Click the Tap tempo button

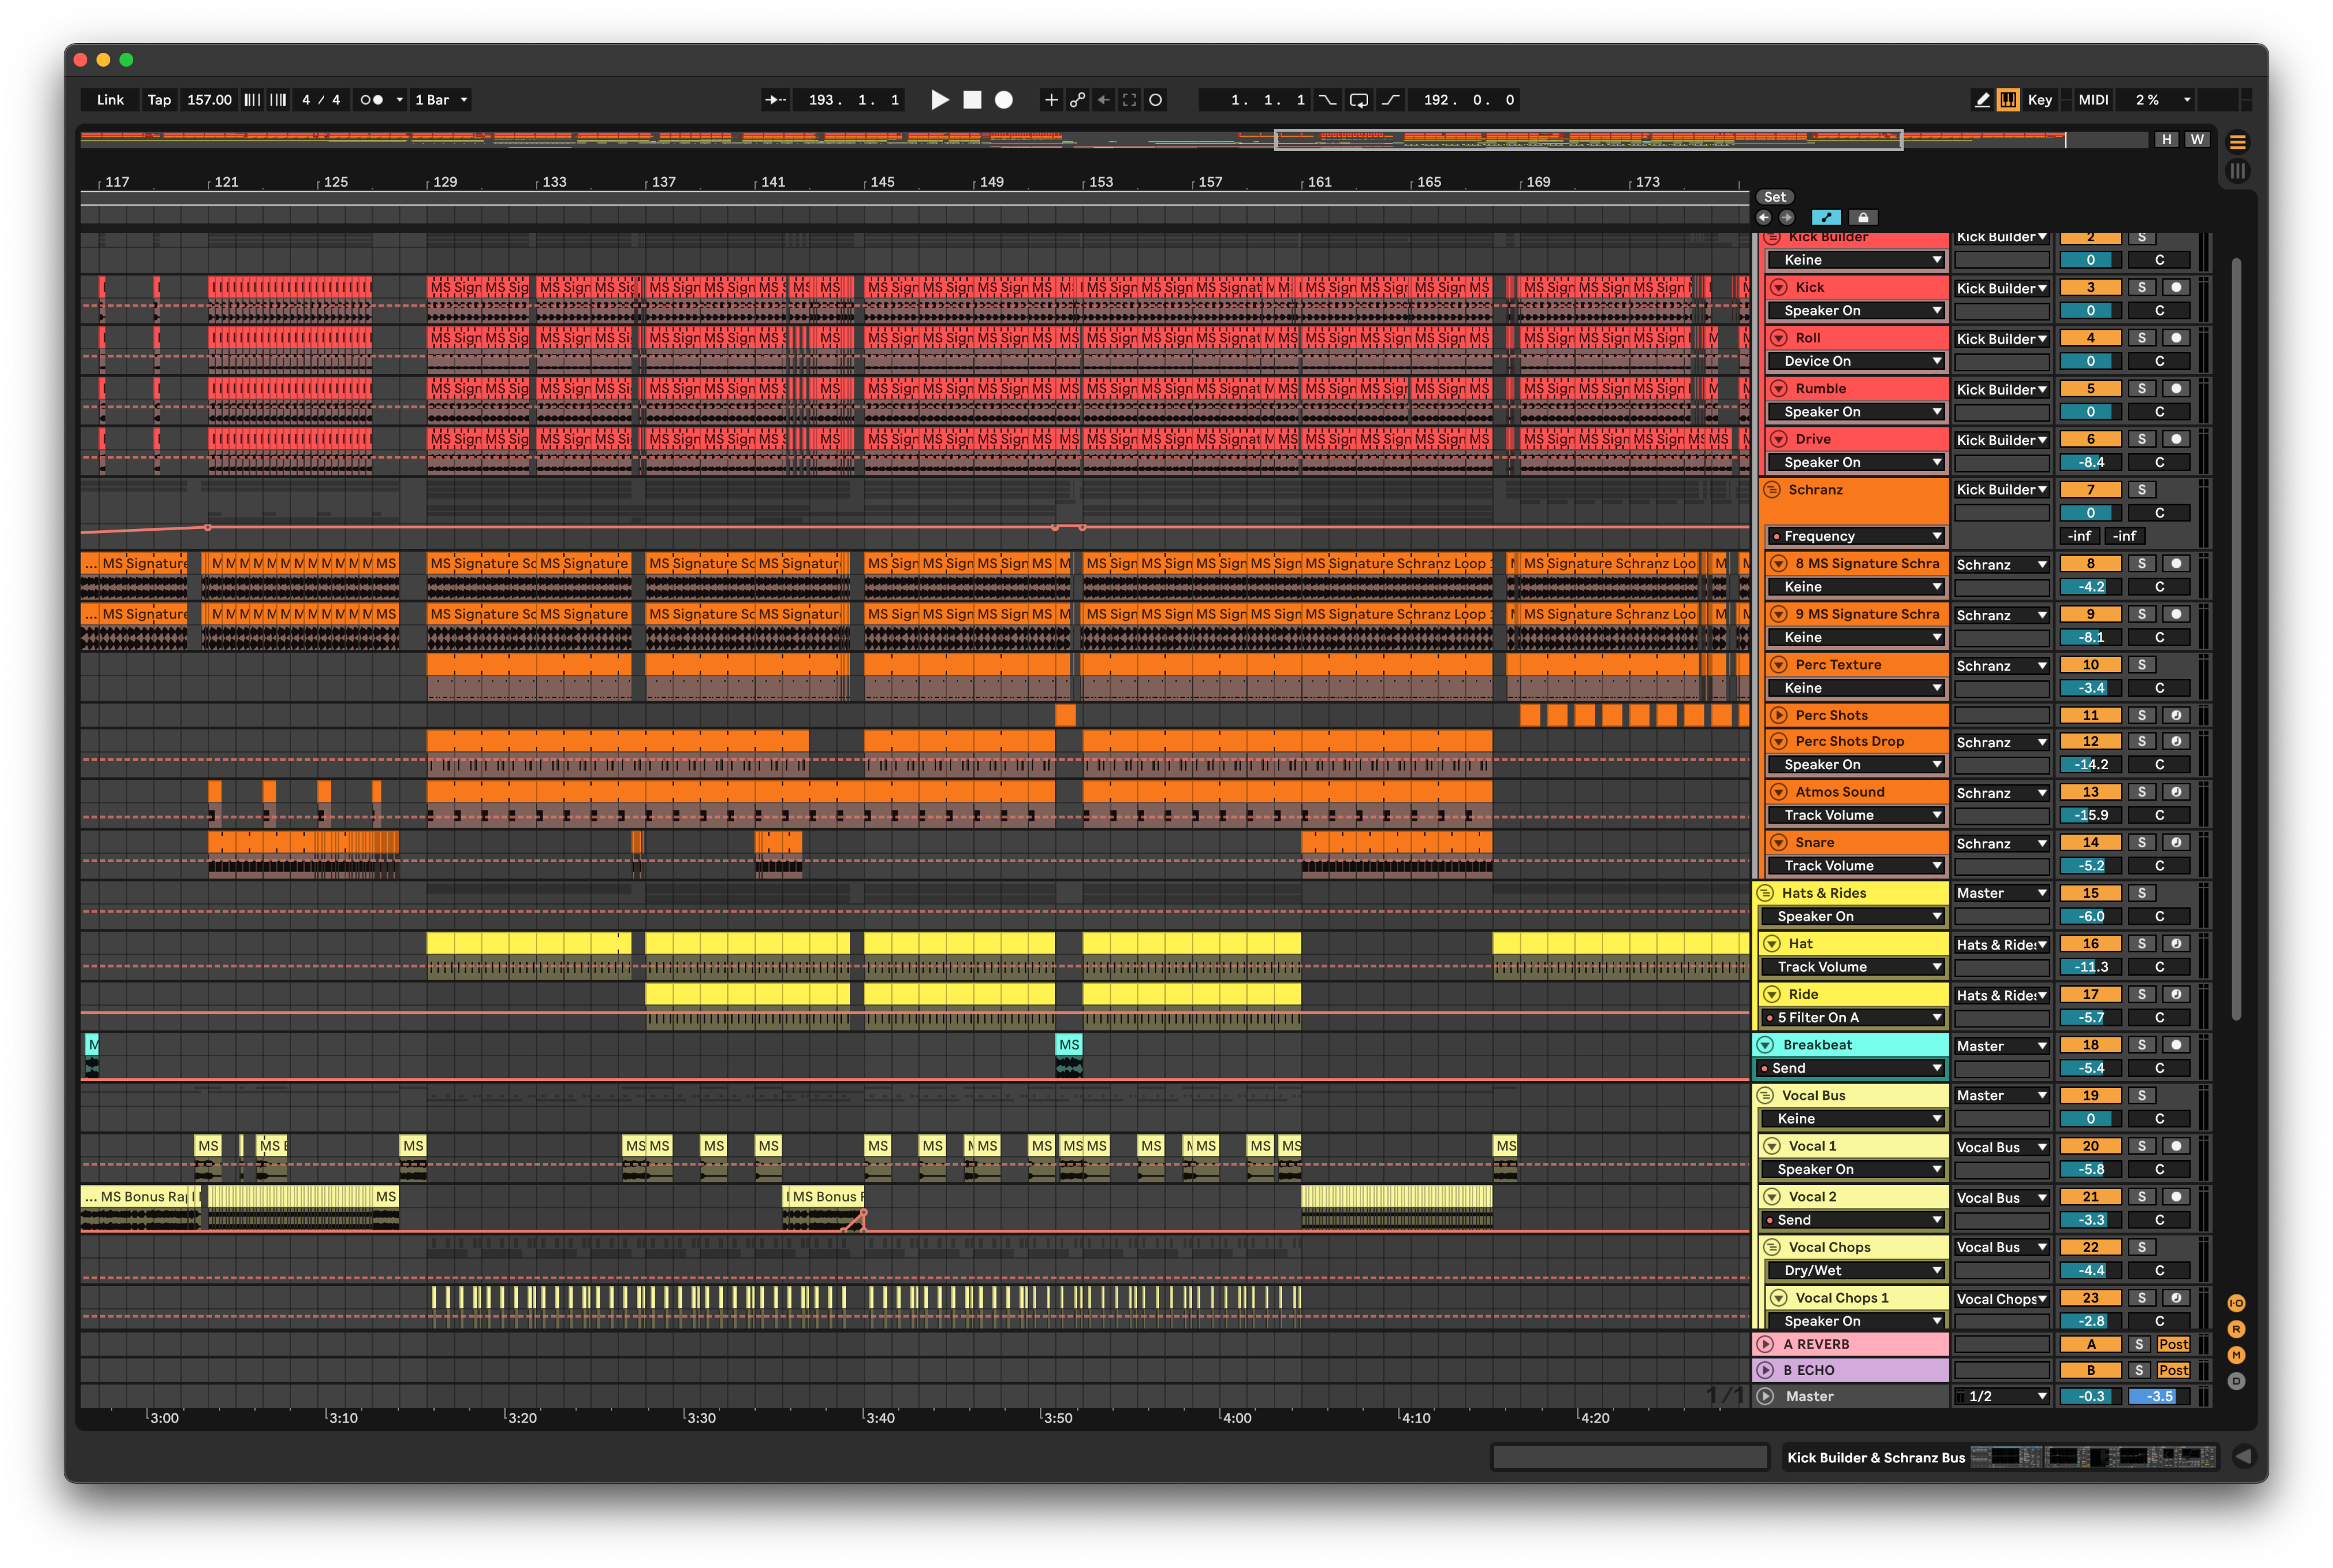159,100
